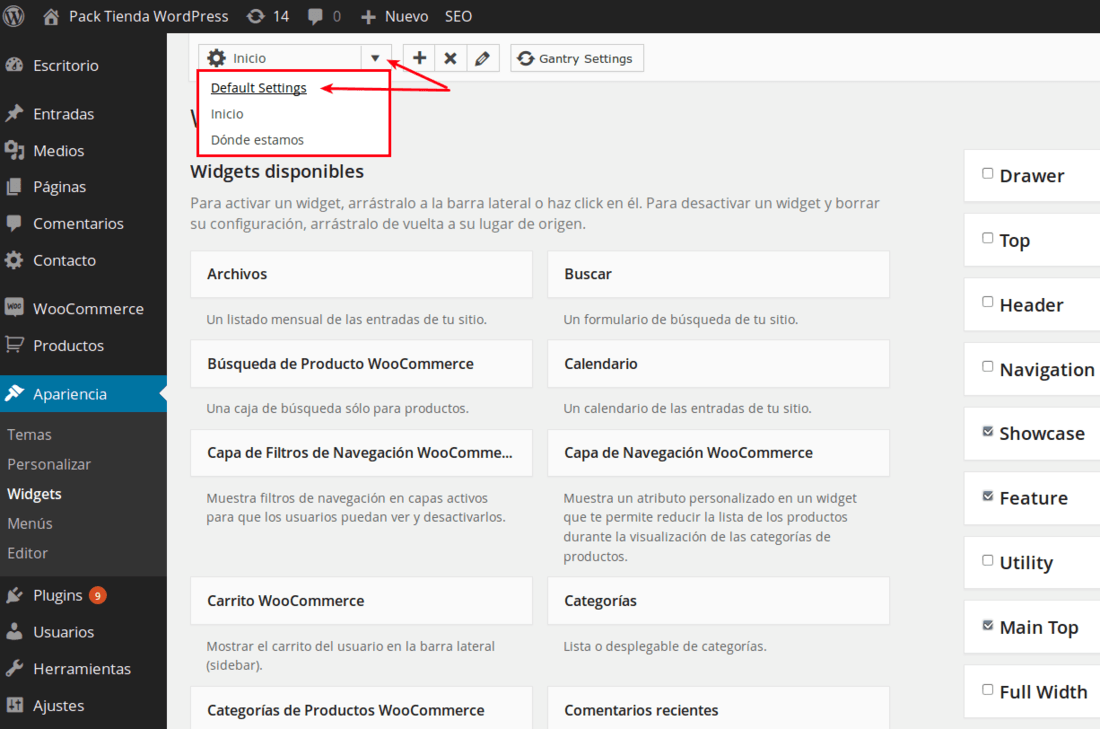Screen dimensions: 1100x729
Task: Select Dónde estamos in the dropdown list
Action: 257,140
